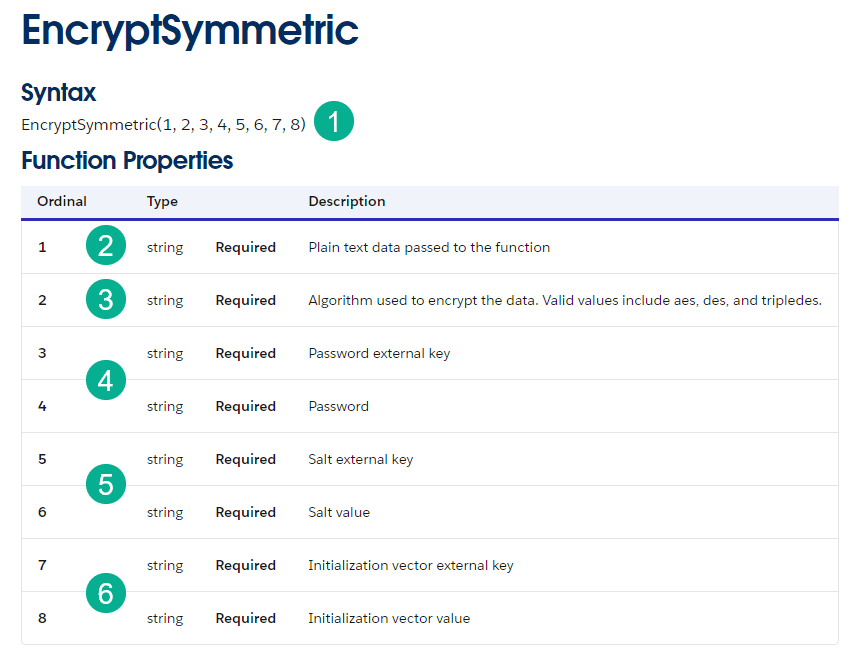Viewport: 851px width, 655px height.
Task: Click the 'Password external key' row description
Action: 379,353
